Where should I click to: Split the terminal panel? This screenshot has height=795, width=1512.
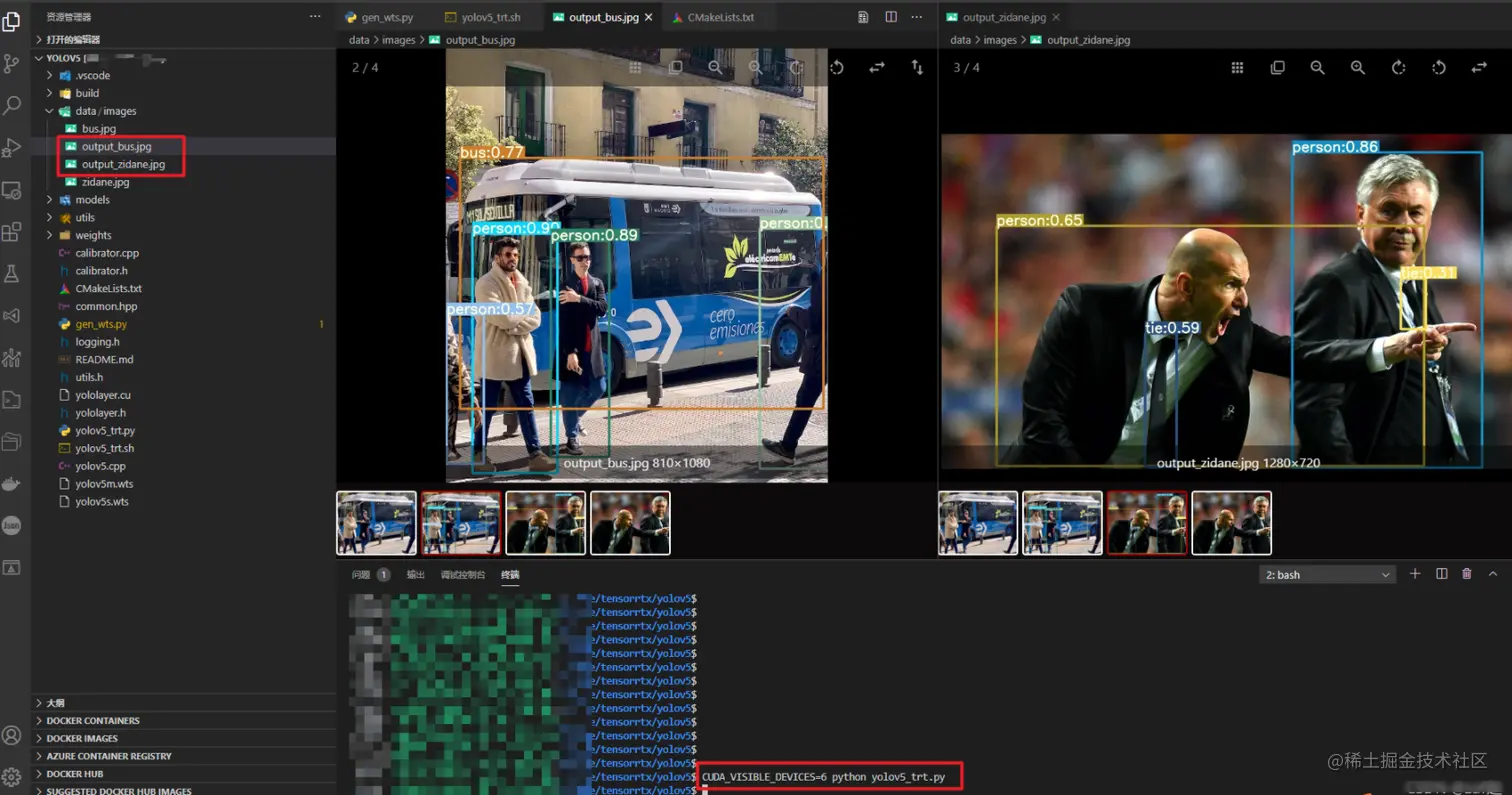1441,574
